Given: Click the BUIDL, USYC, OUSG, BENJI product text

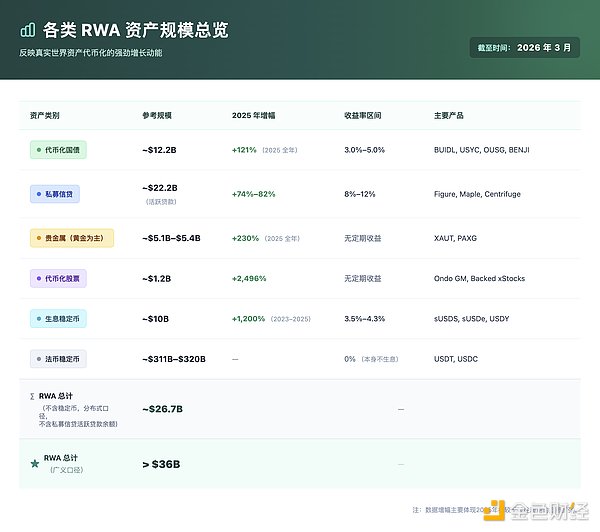Looking at the screenshot, I should tap(481, 150).
